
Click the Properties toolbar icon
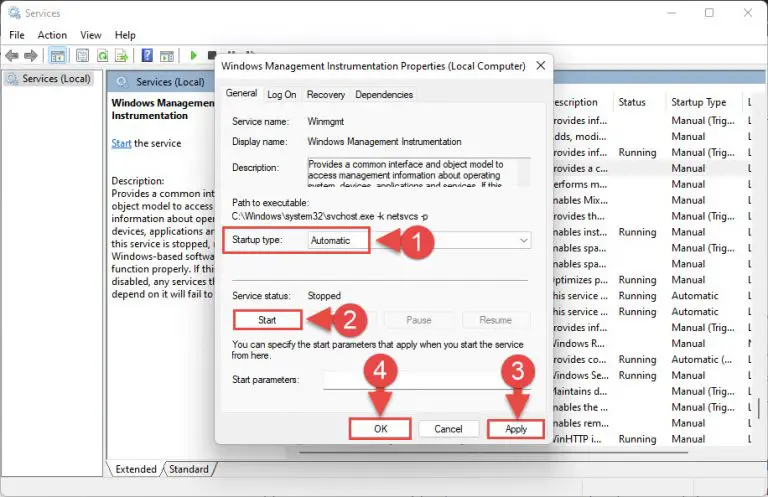pos(80,56)
